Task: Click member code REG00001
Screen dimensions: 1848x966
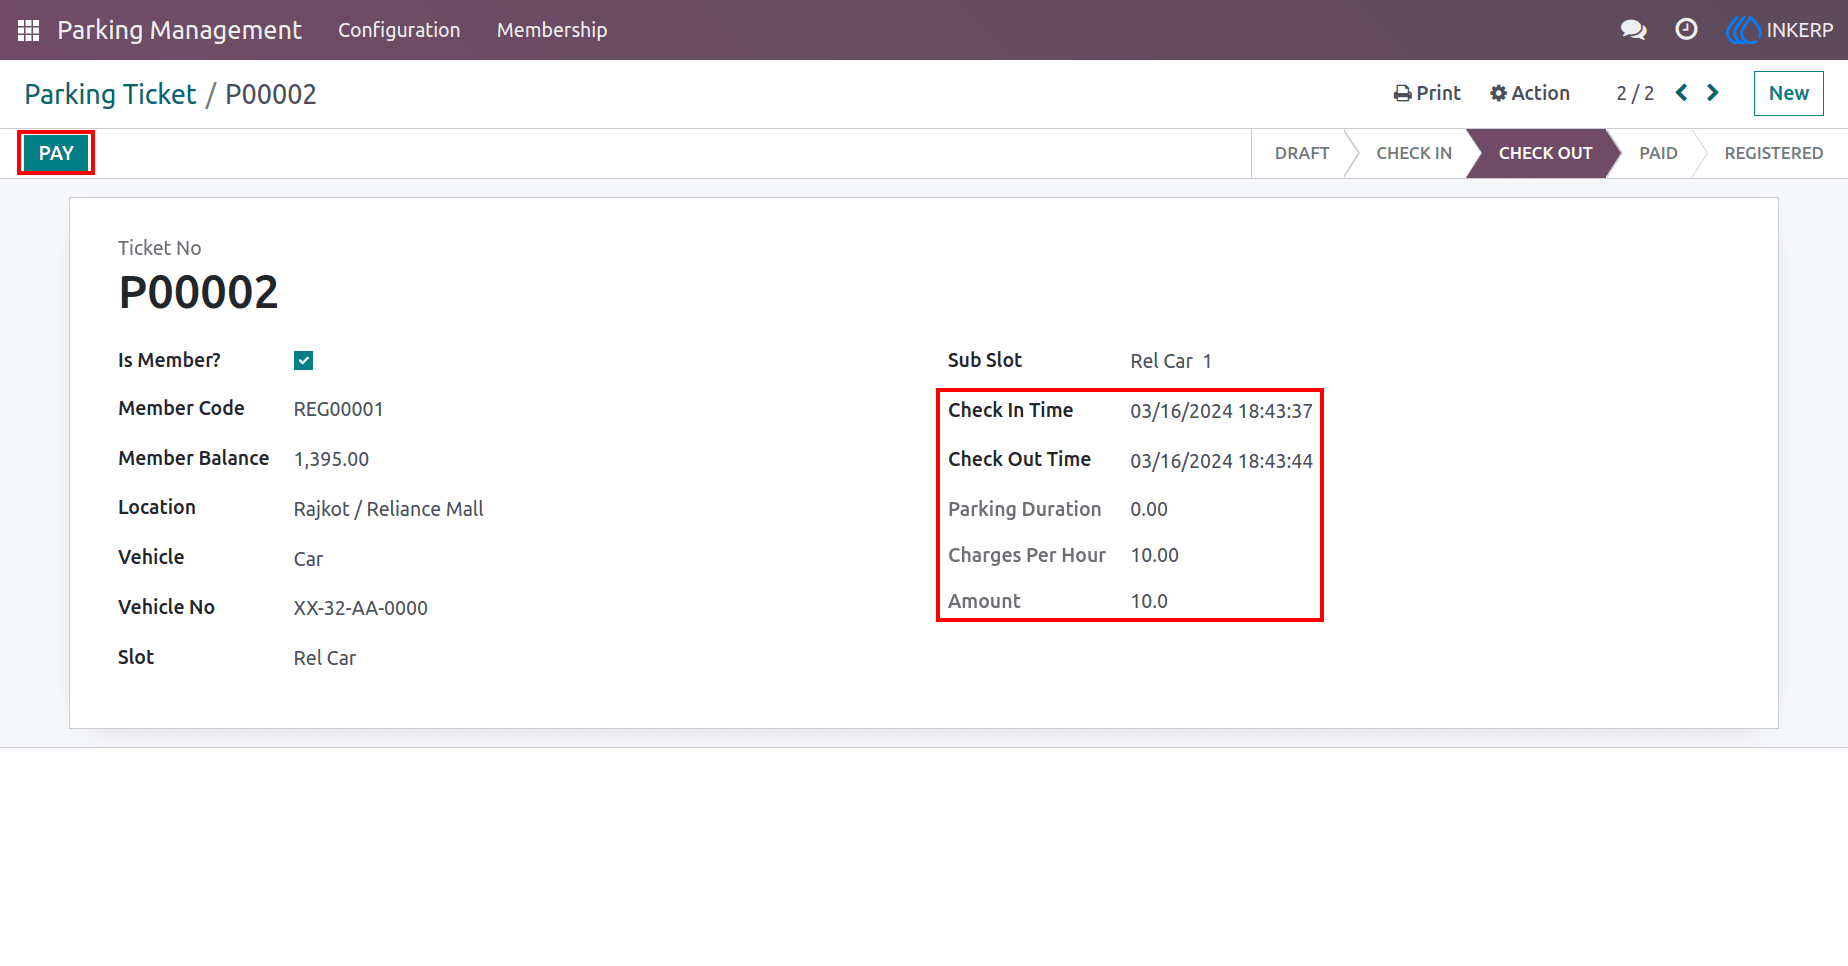Action: point(339,409)
